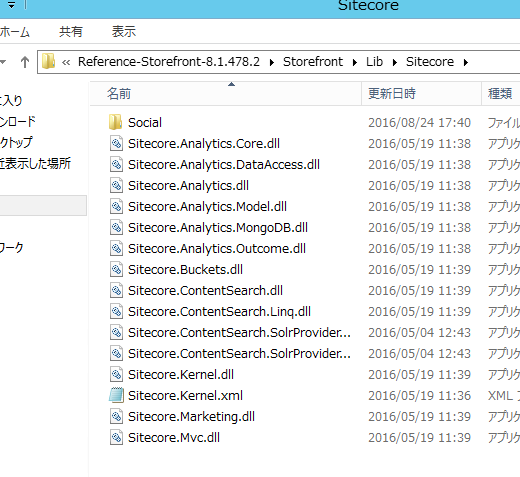Click the Sitecore.ContentSearch.dll file icon

(x=116, y=291)
